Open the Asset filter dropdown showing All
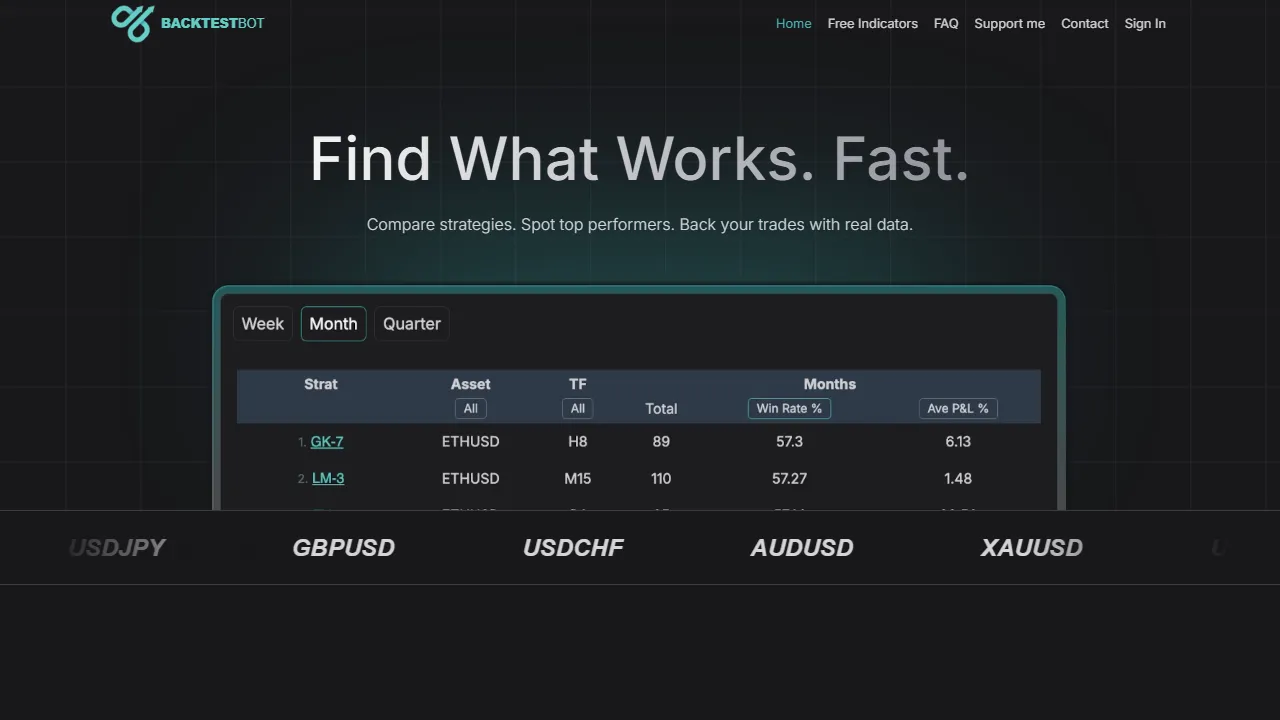 click(470, 408)
